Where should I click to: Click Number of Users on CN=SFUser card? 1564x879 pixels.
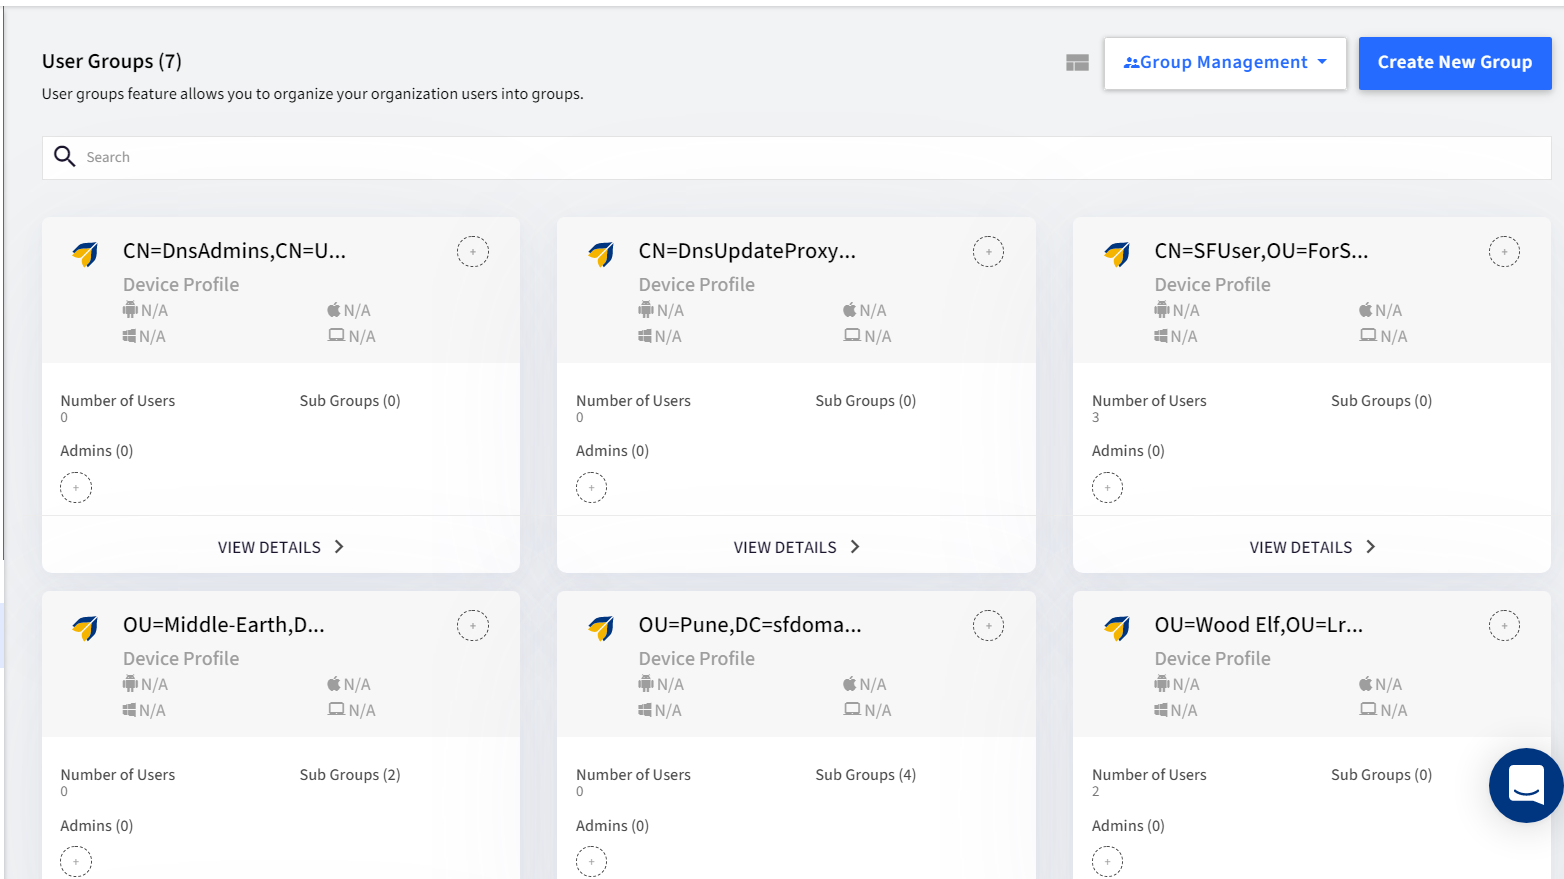coord(1149,401)
